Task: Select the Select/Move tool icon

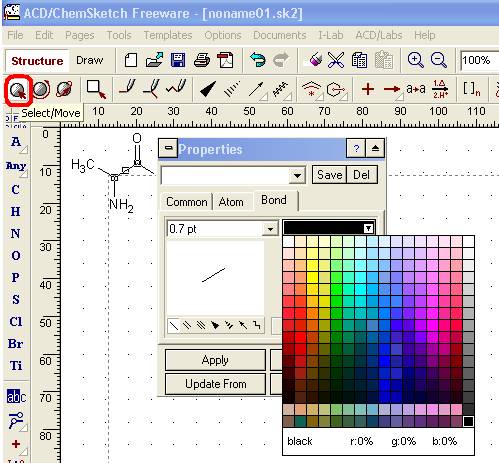Action: click(x=18, y=90)
